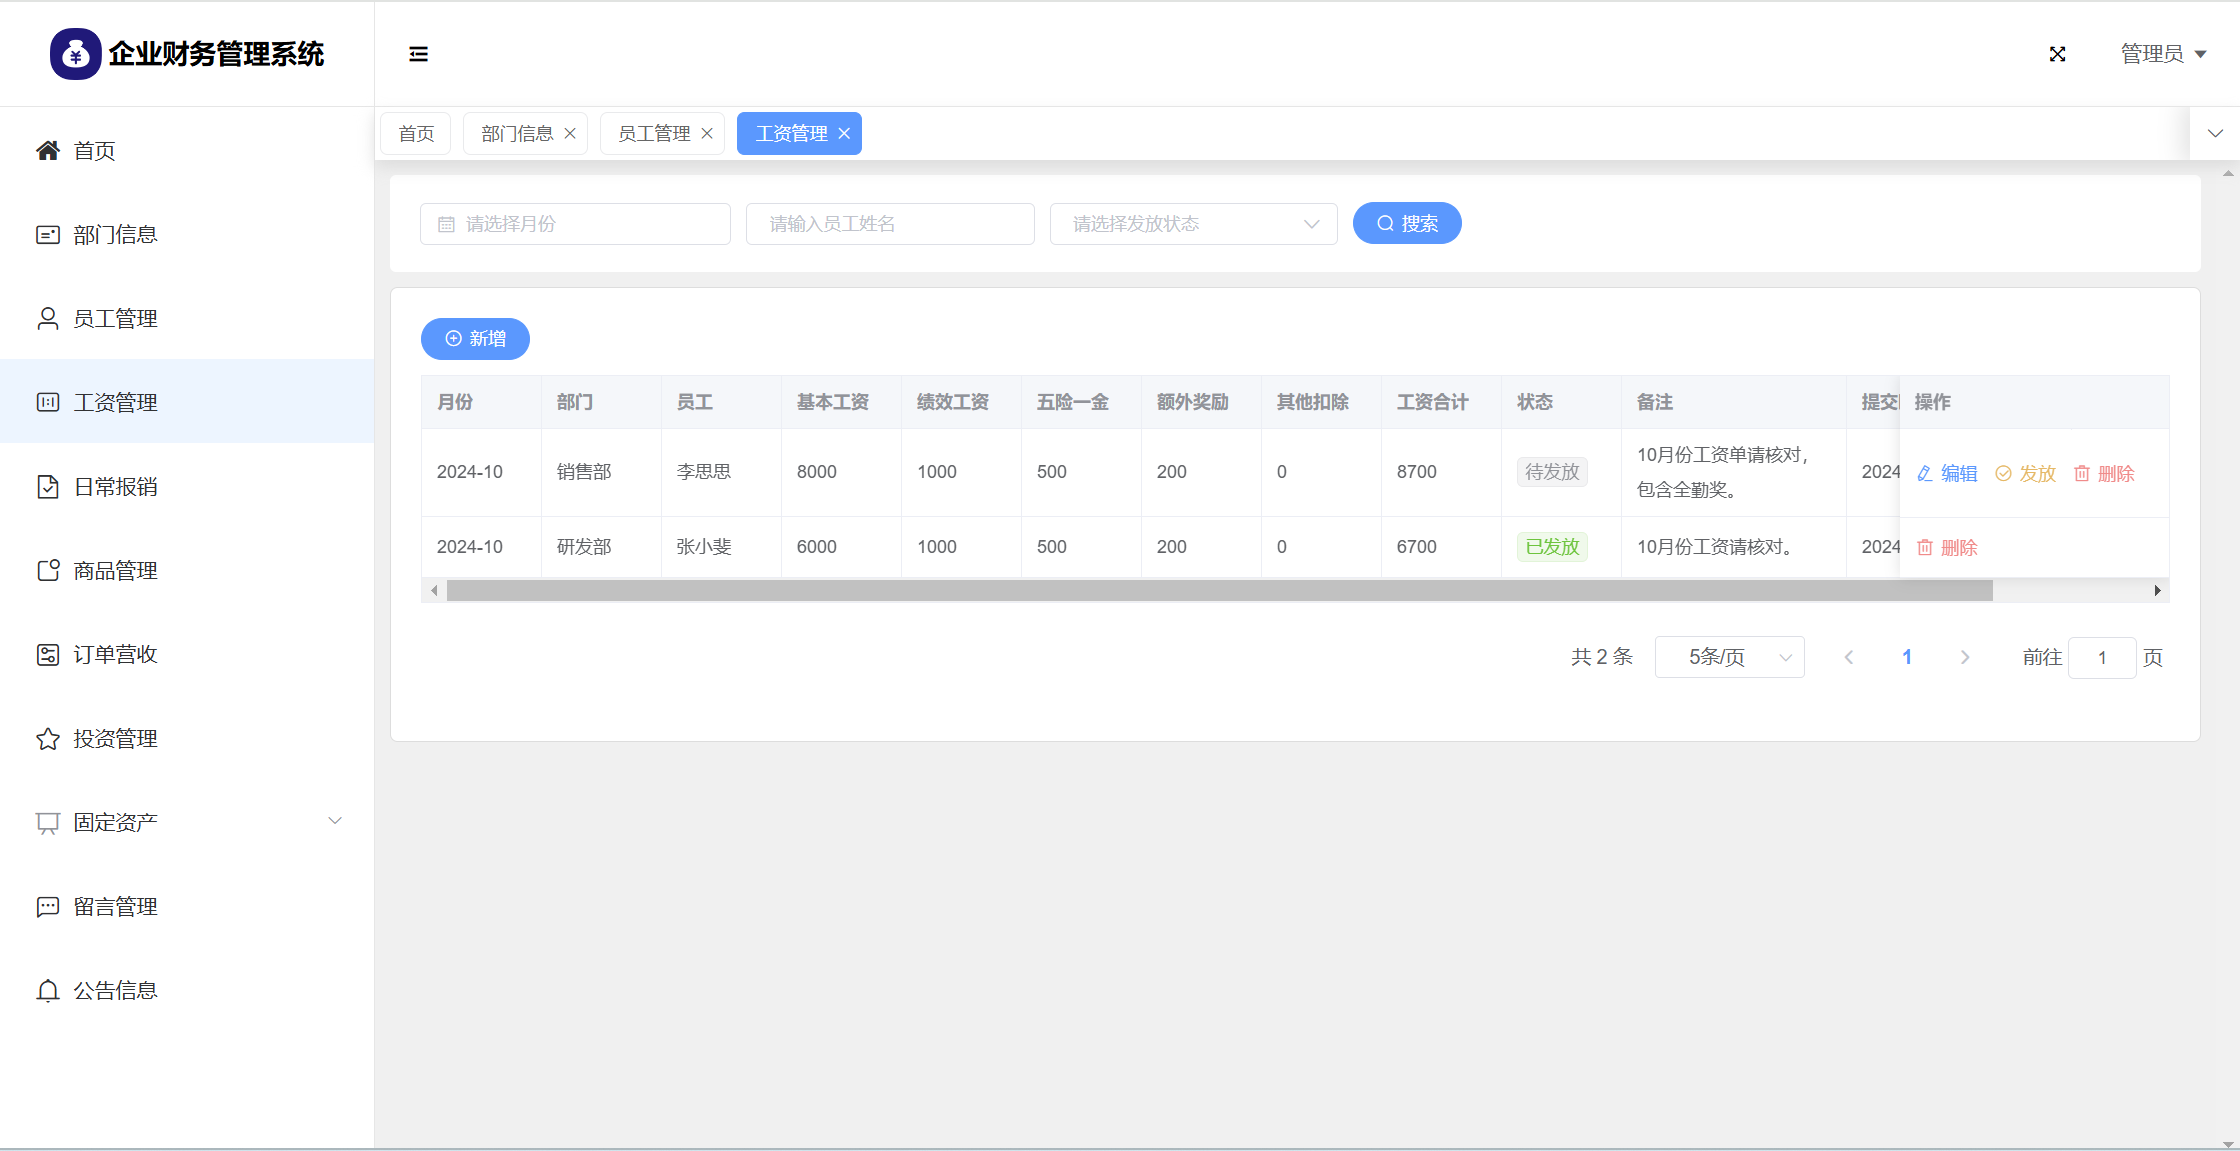The height and width of the screenshot is (1151, 2240).
Task: Click the 首页 home icon in sidebar
Action: [48, 151]
